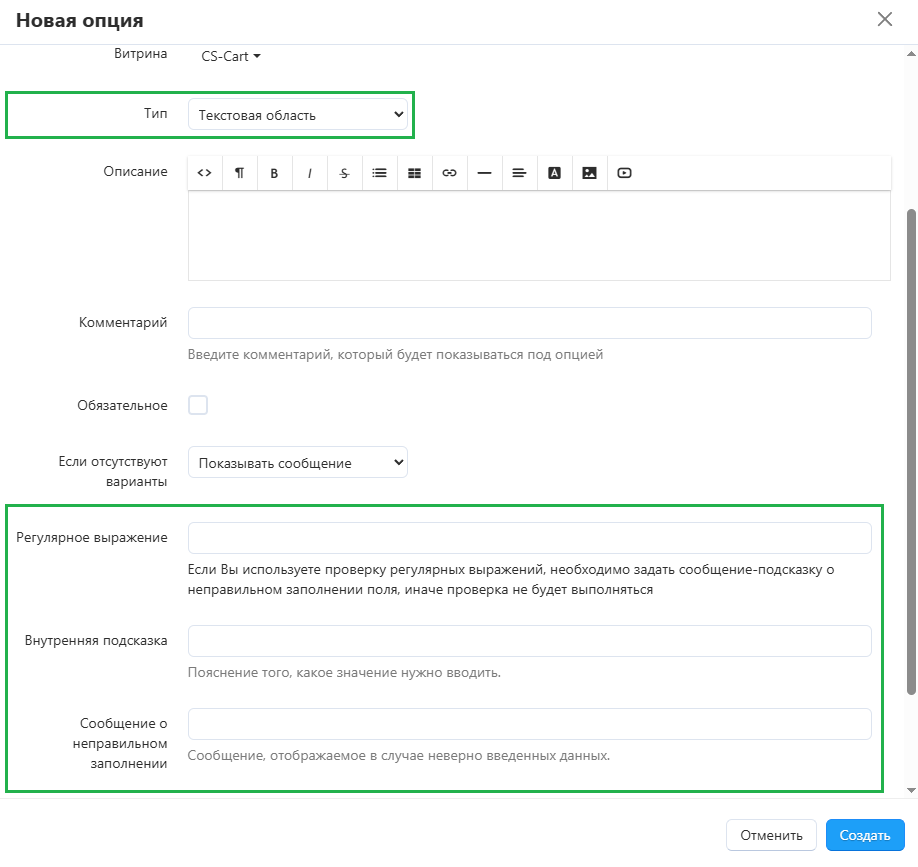918x867 pixels.
Task: Insert a horizontal line
Action: click(x=484, y=173)
